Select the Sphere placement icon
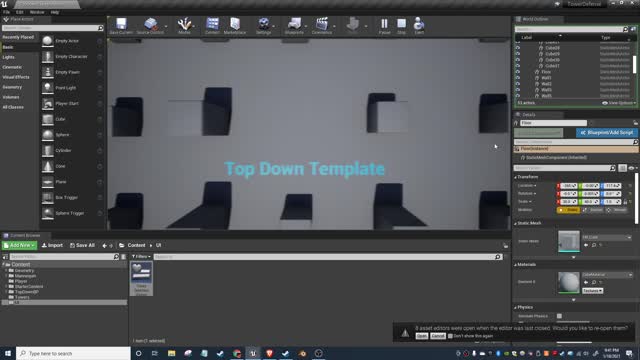Viewport: 640px width, 360px height. point(47,135)
